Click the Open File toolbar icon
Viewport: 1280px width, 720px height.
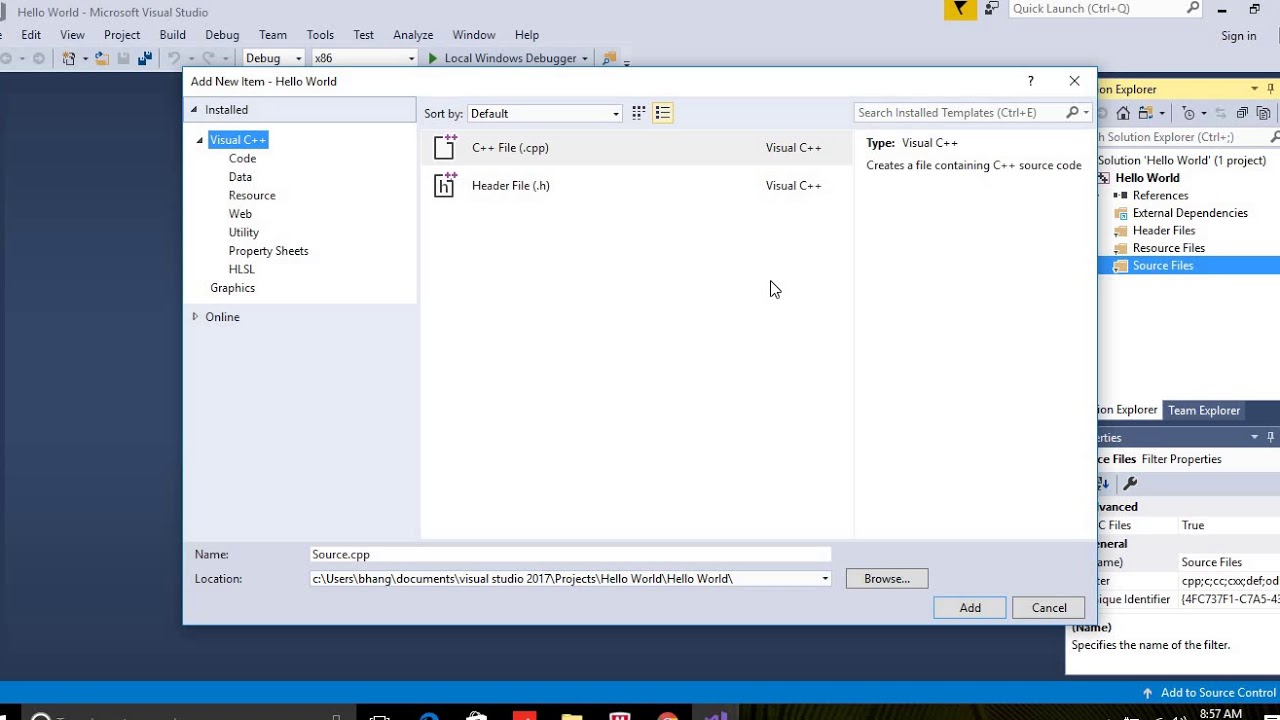click(x=102, y=58)
